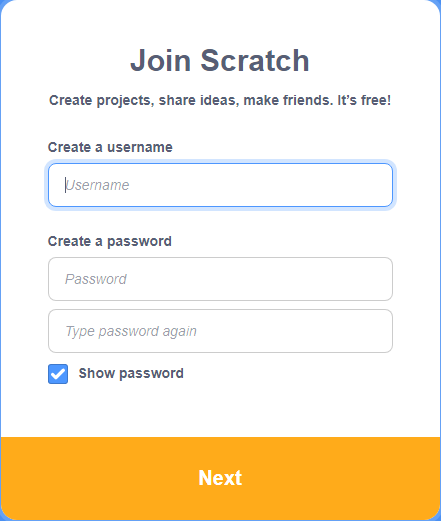Viewport: 441px width, 521px height.
Task: Click the Create a password label
Action: [x=110, y=241]
